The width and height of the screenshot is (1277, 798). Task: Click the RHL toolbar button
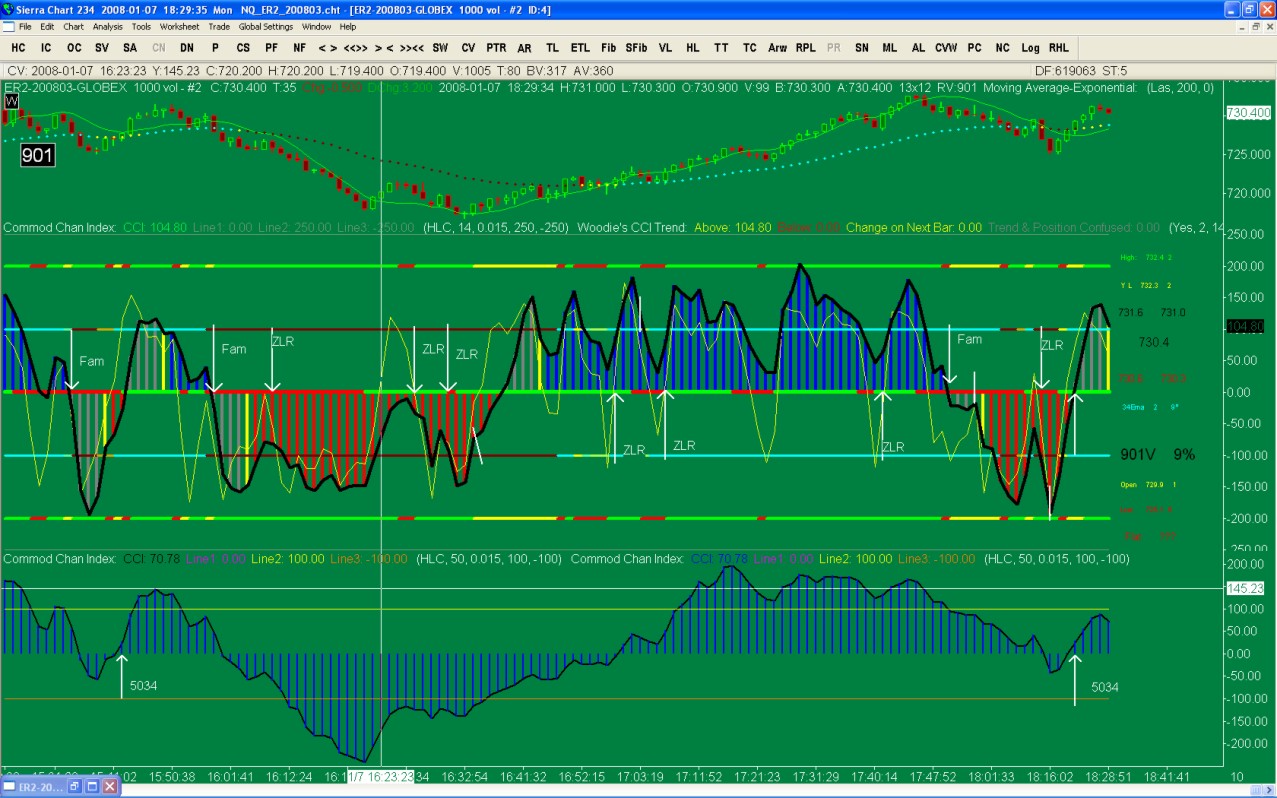point(1059,48)
